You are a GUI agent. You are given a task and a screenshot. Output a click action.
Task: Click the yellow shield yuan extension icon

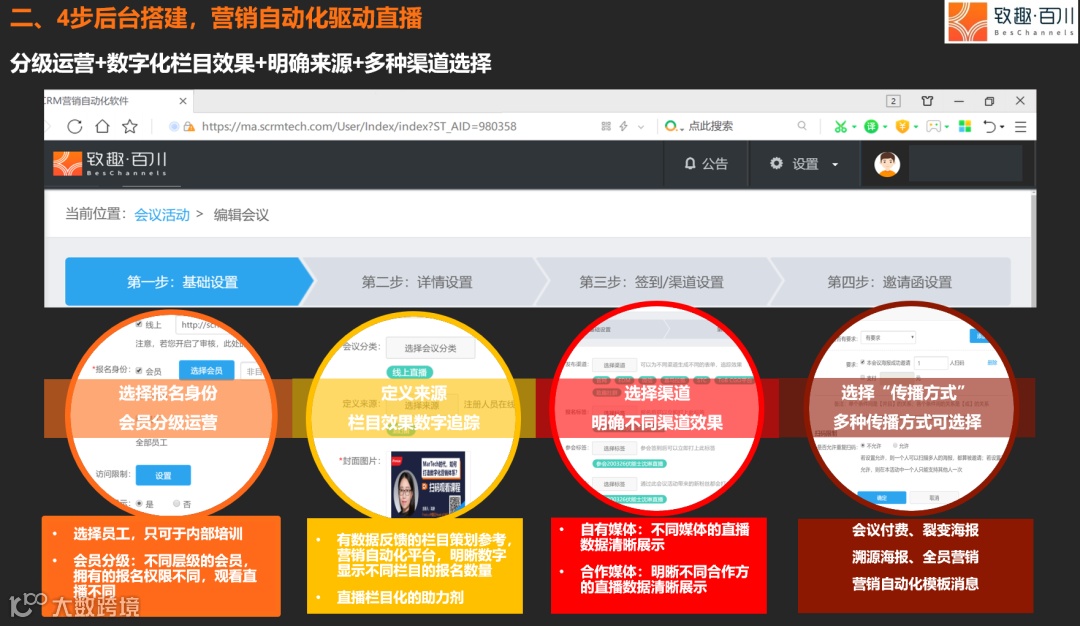tap(902, 127)
